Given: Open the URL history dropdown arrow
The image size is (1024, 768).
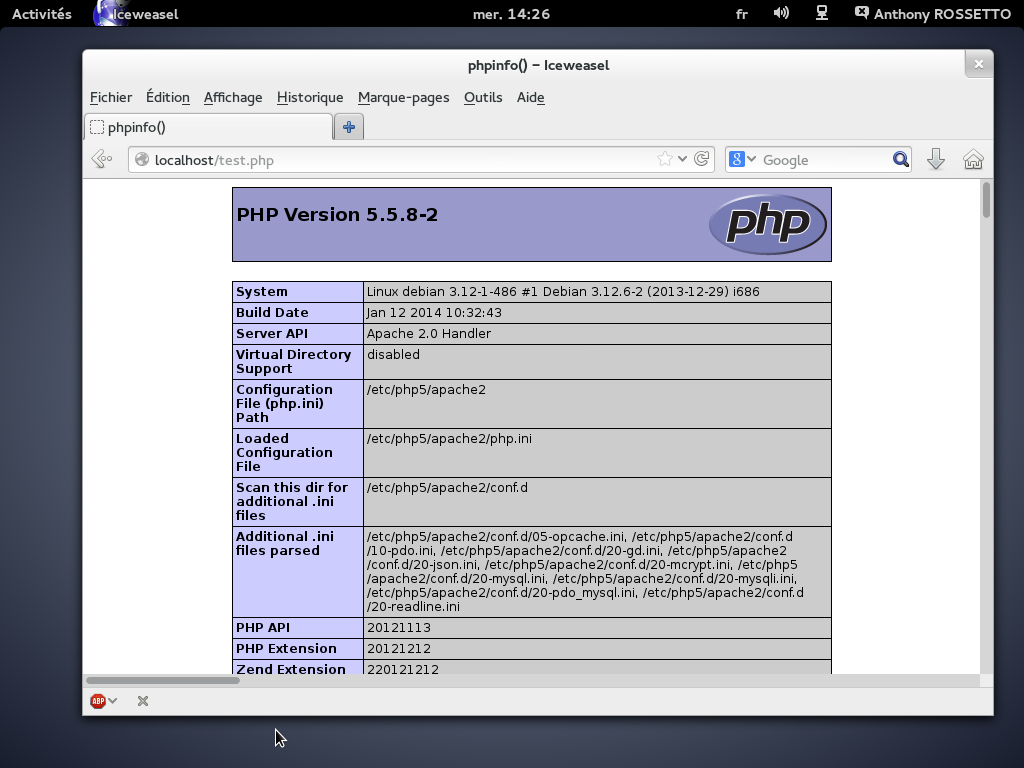Looking at the screenshot, I should point(682,159).
